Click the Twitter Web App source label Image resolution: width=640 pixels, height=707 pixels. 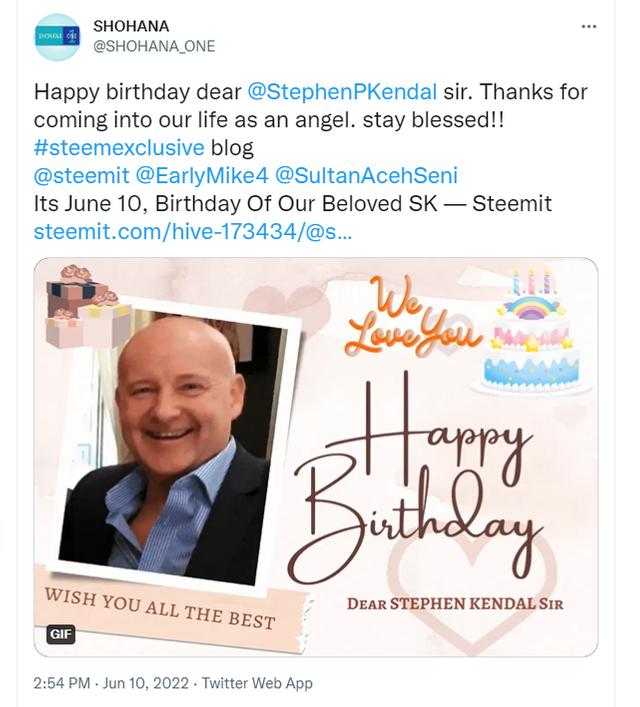click(x=257, y=683)
